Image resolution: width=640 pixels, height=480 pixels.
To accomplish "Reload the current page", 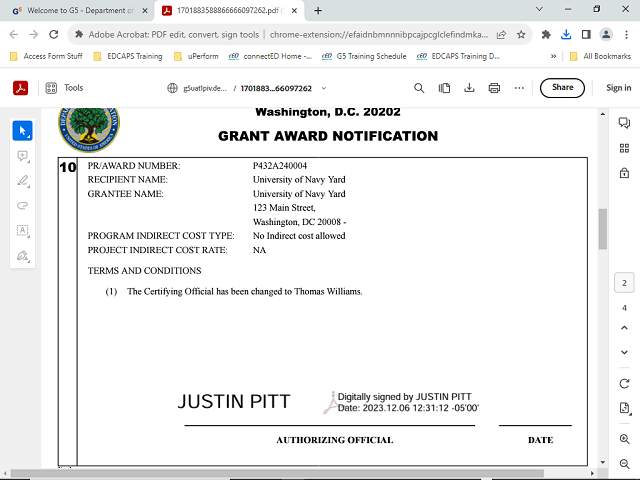I will coord(53,35).
